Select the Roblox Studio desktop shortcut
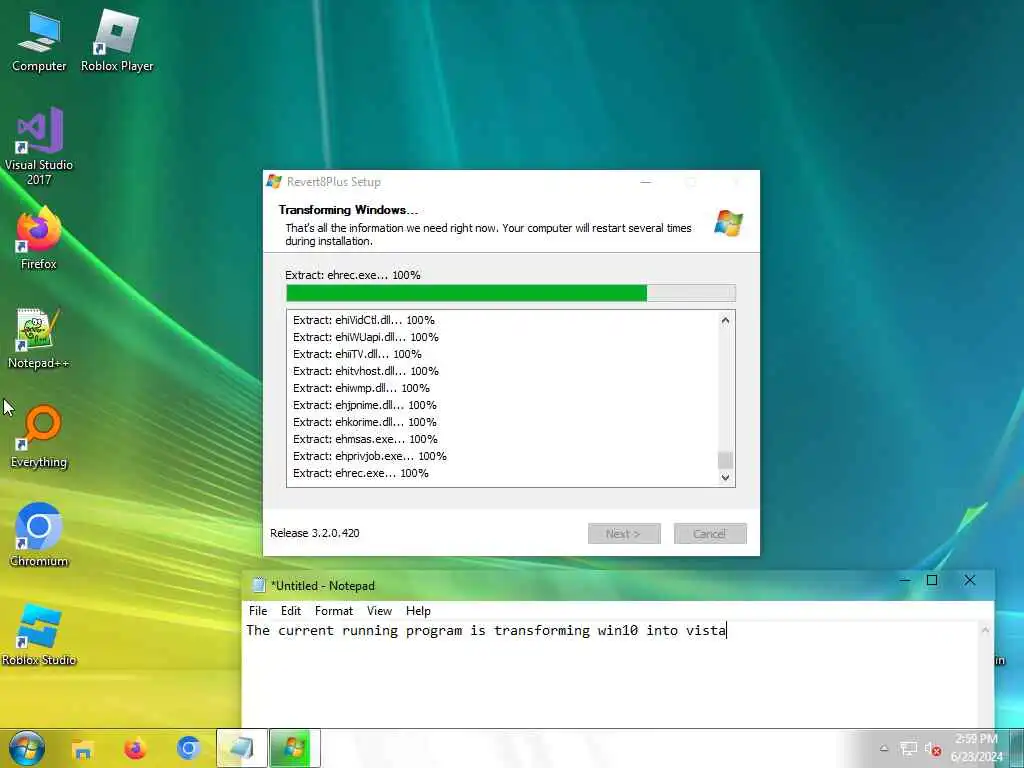This screenshot has width=1024, height=768. pos(39,634)
